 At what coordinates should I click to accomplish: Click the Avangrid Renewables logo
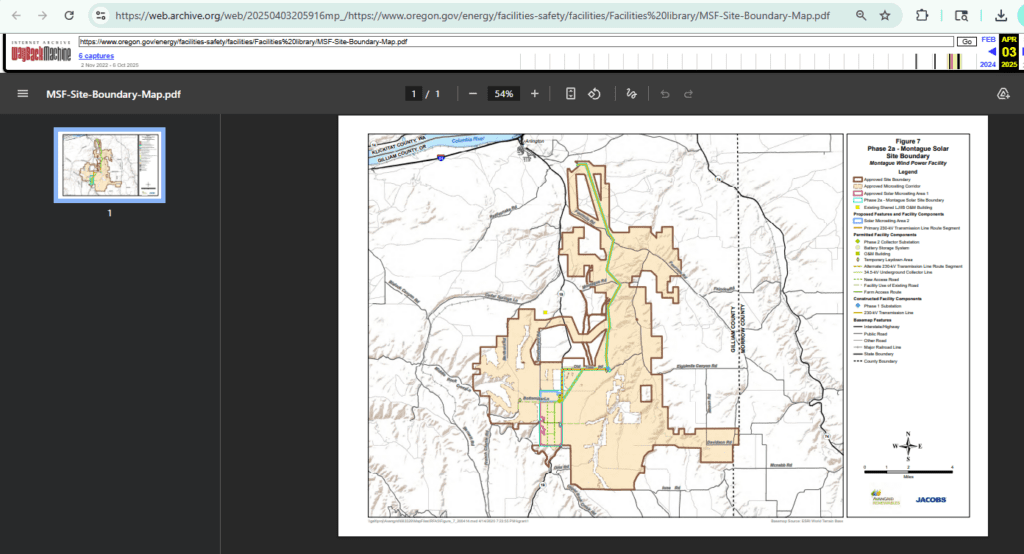[x=886, y=498]
